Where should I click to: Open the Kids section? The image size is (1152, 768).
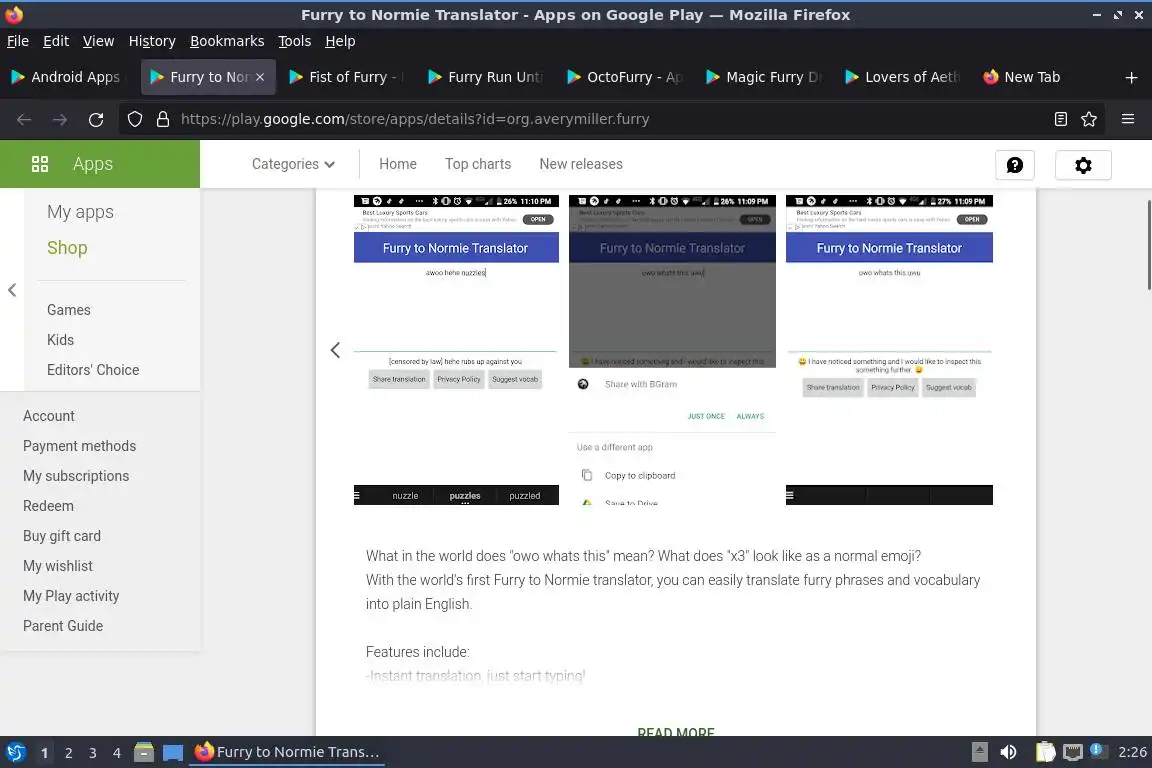[60, 340]
